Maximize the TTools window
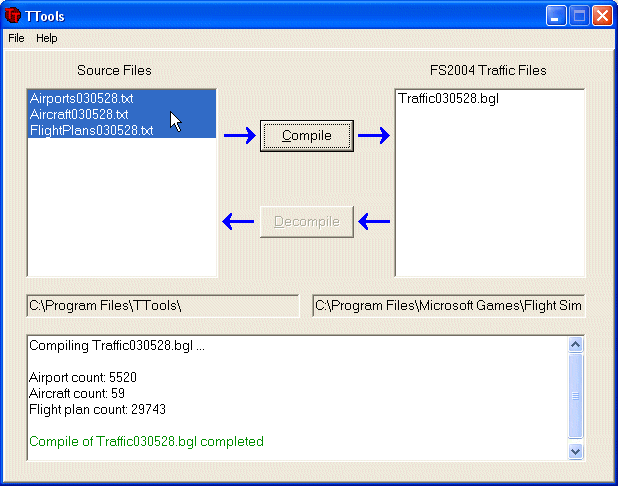 (579, 15)
